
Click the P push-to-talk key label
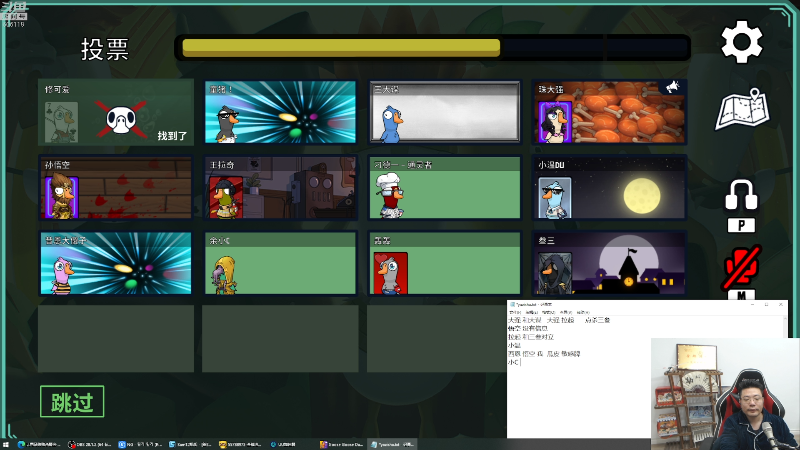click(x=741, y=225)
